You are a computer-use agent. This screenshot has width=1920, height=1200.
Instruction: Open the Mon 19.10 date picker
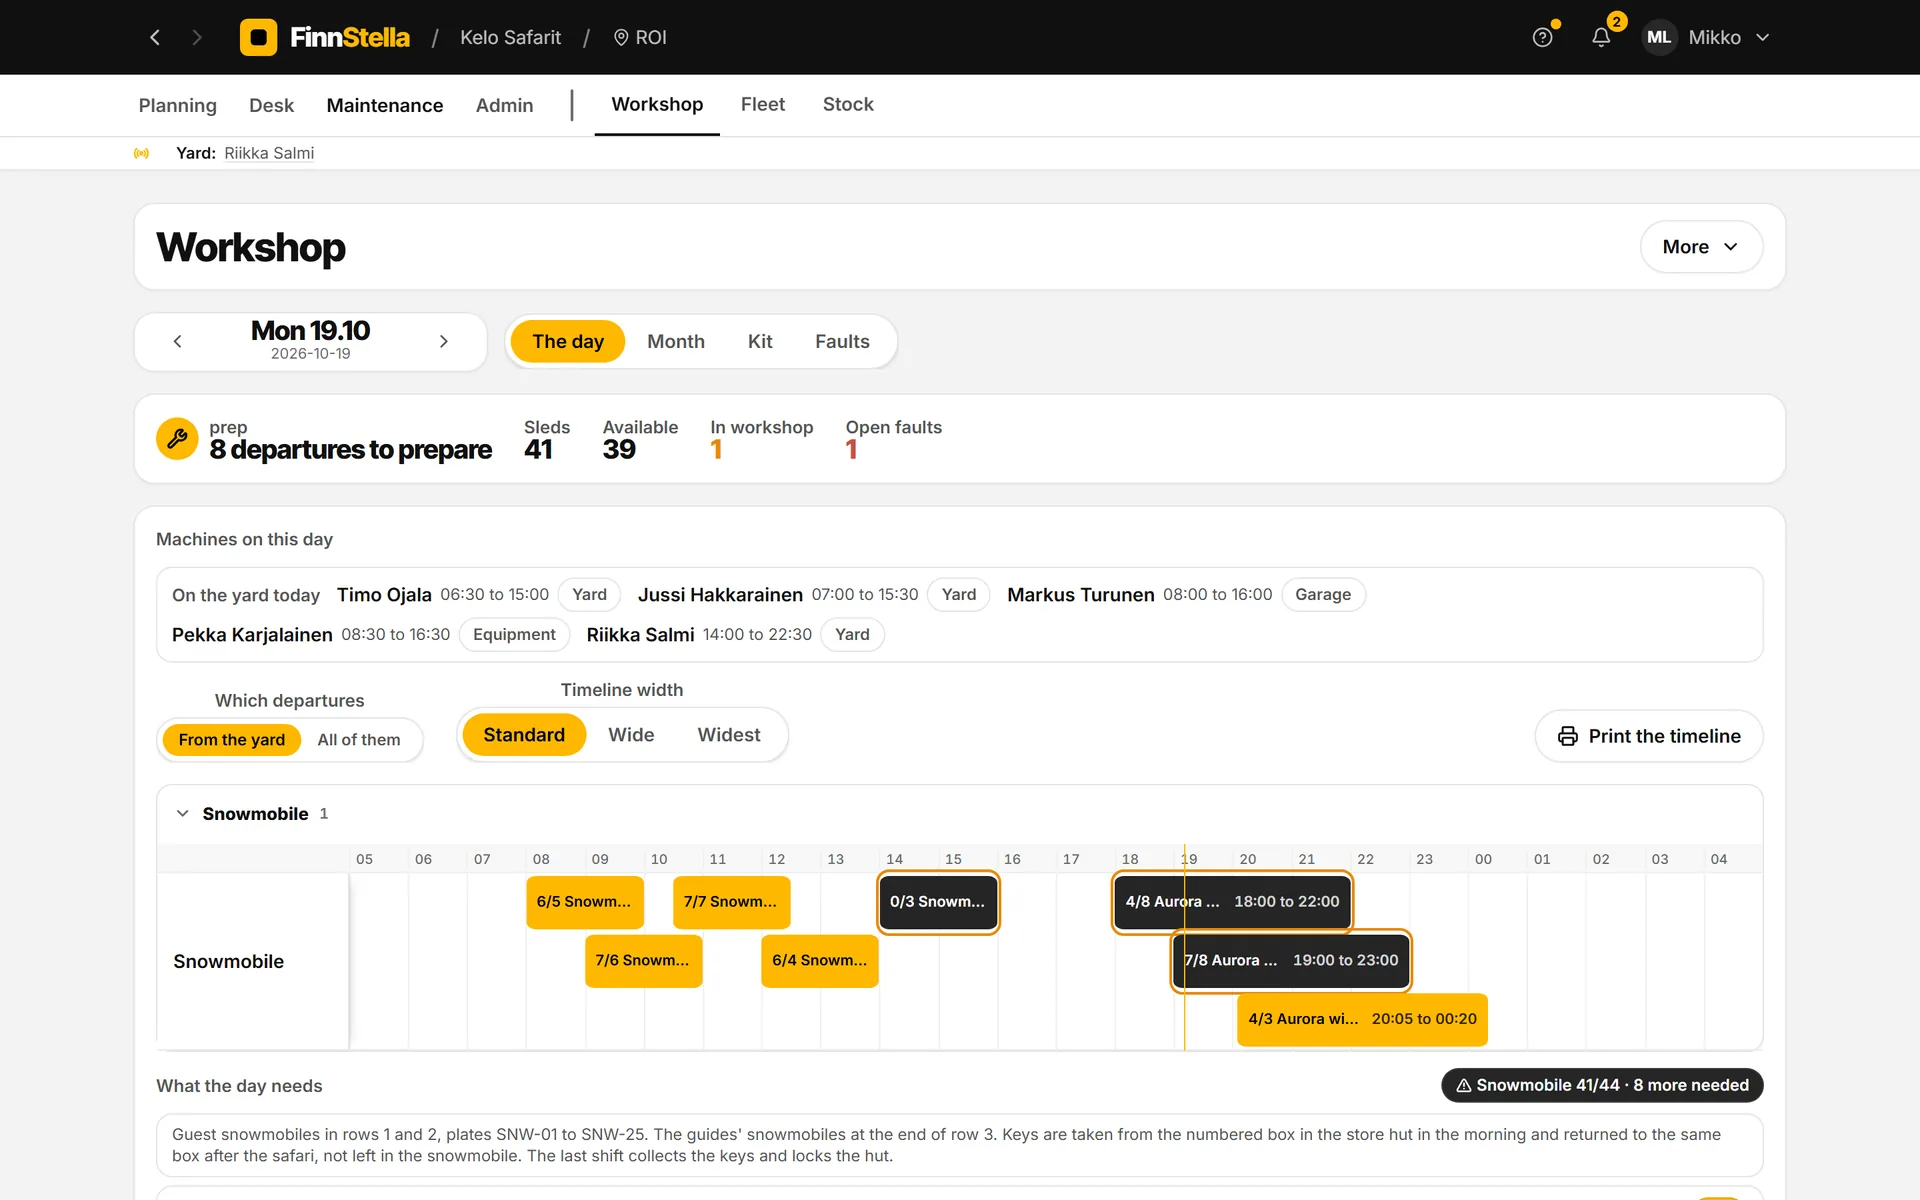(310, 340)
